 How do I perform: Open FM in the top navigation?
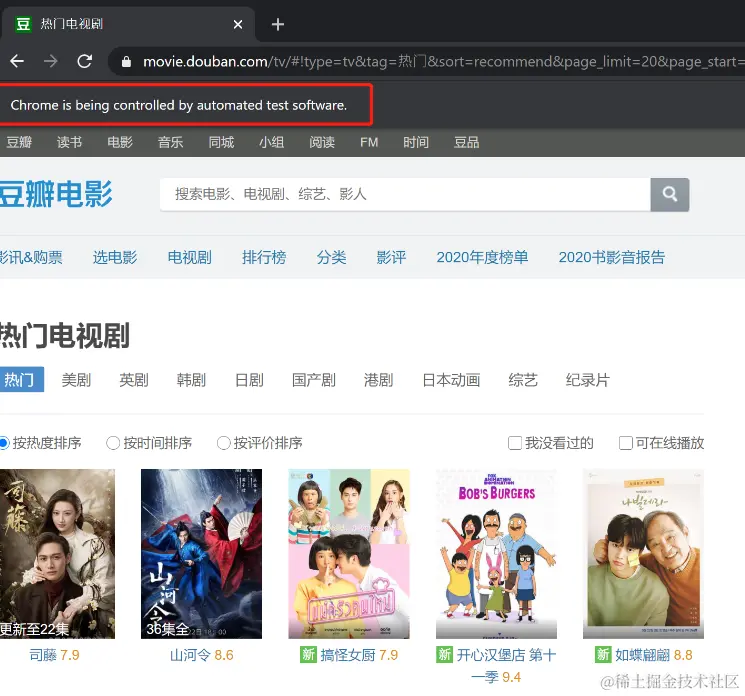pyautogui.click(x=369, y=142)
